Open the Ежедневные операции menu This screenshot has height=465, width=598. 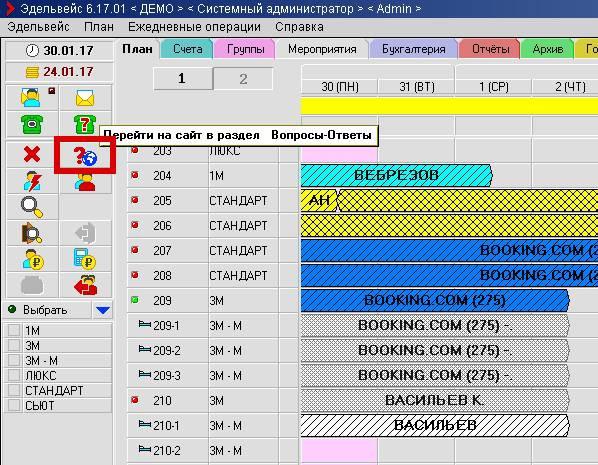(x=194, y=27)
